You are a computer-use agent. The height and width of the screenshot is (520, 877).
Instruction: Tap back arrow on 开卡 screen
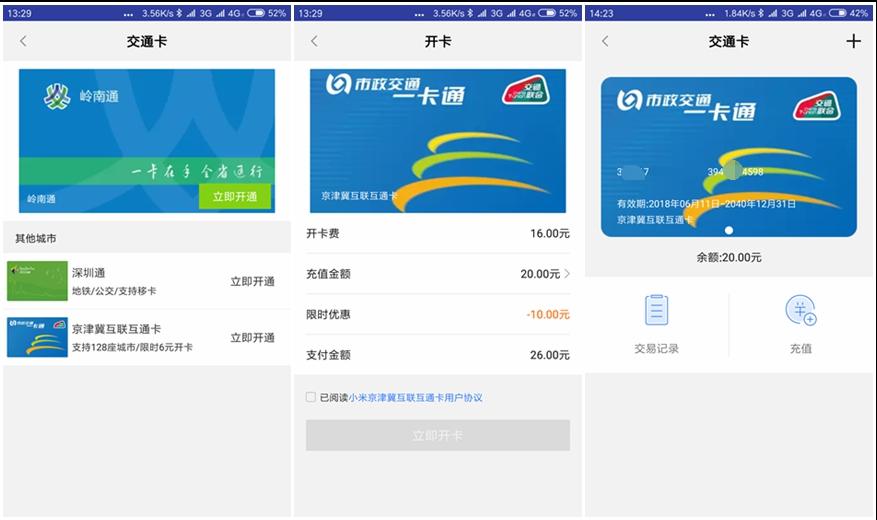[x=314, y=41]
